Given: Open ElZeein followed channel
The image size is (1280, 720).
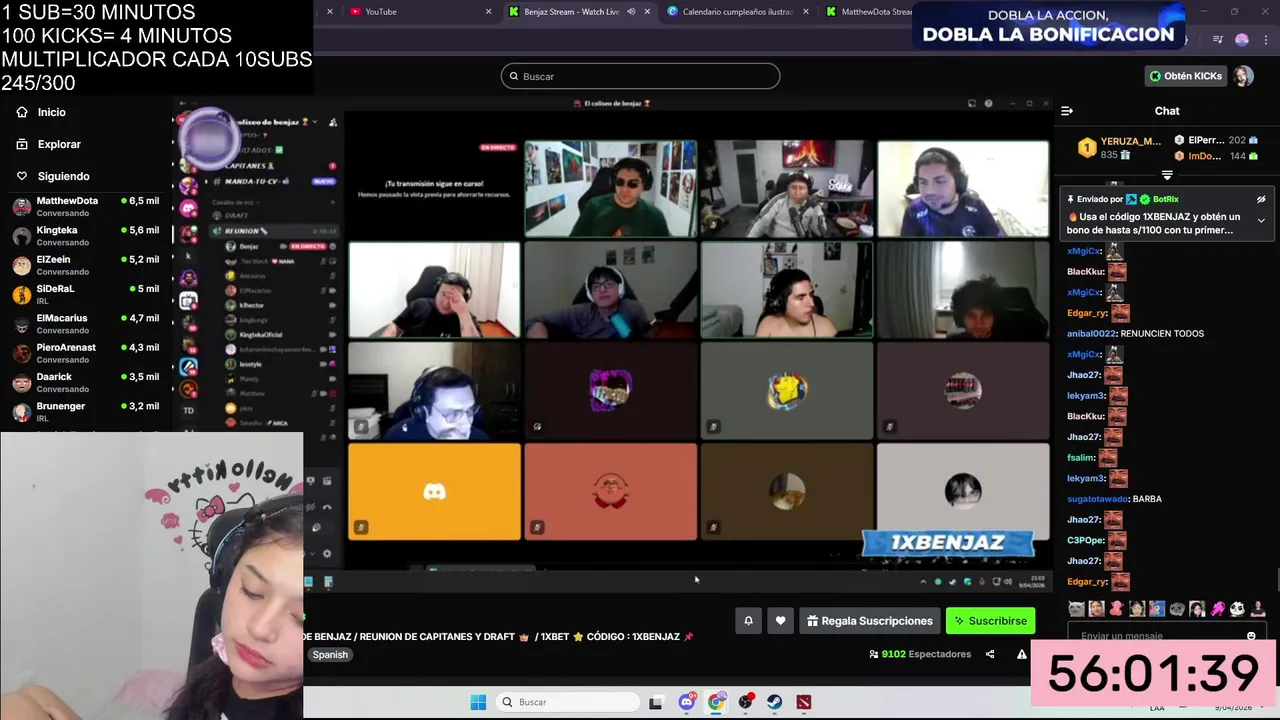Looking at the screenshot, I should 85,265.
